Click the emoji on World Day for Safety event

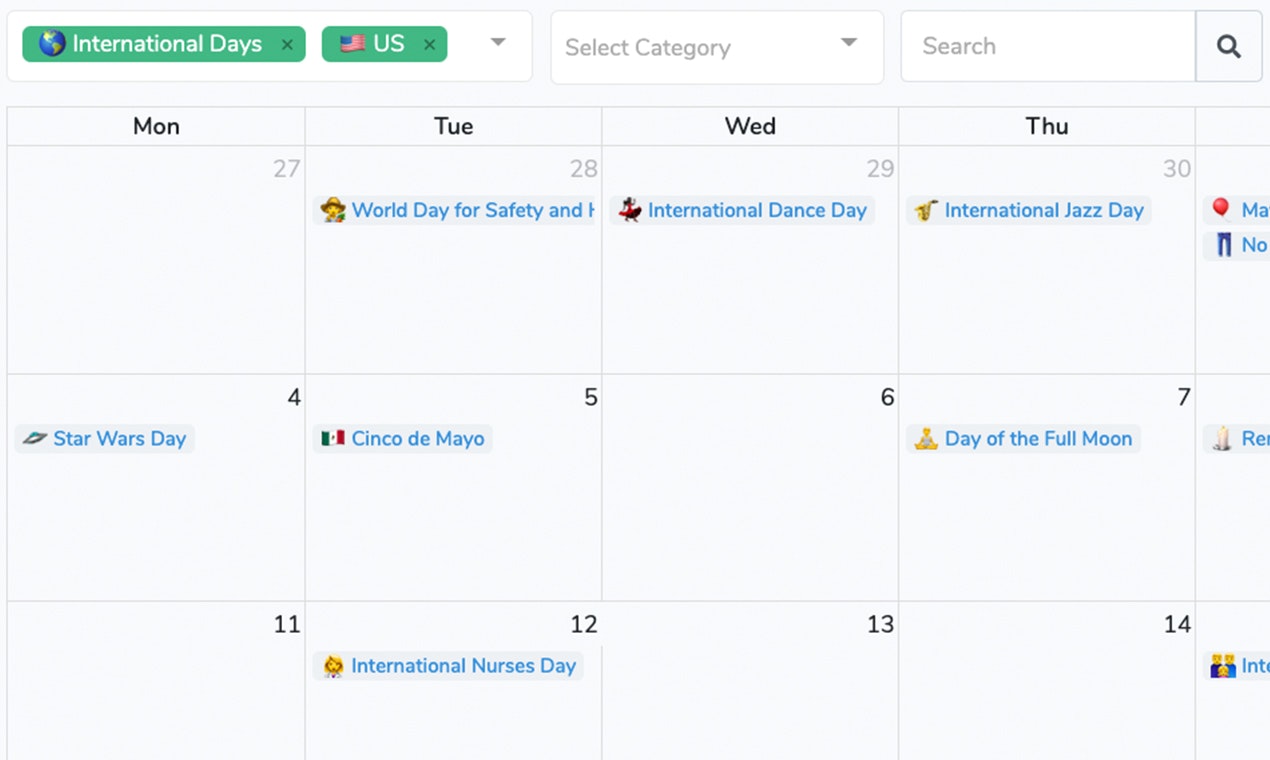coord(332,210)
